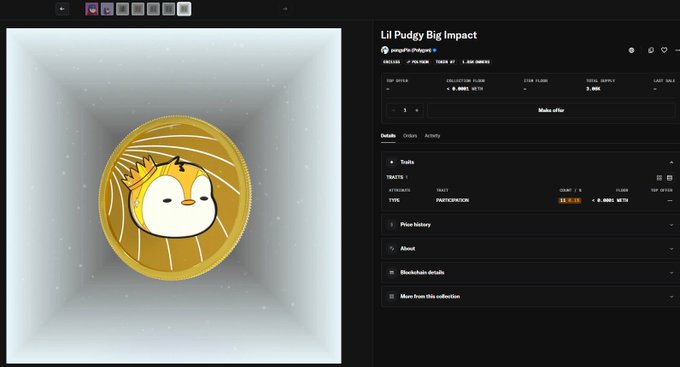Click the Blockchain details section icon

coord(391,272)
